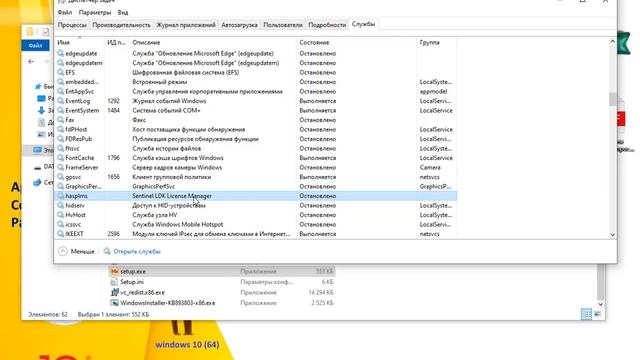
Task: Select the Sentinel LDK License Manager description
Action: point(172,196)
